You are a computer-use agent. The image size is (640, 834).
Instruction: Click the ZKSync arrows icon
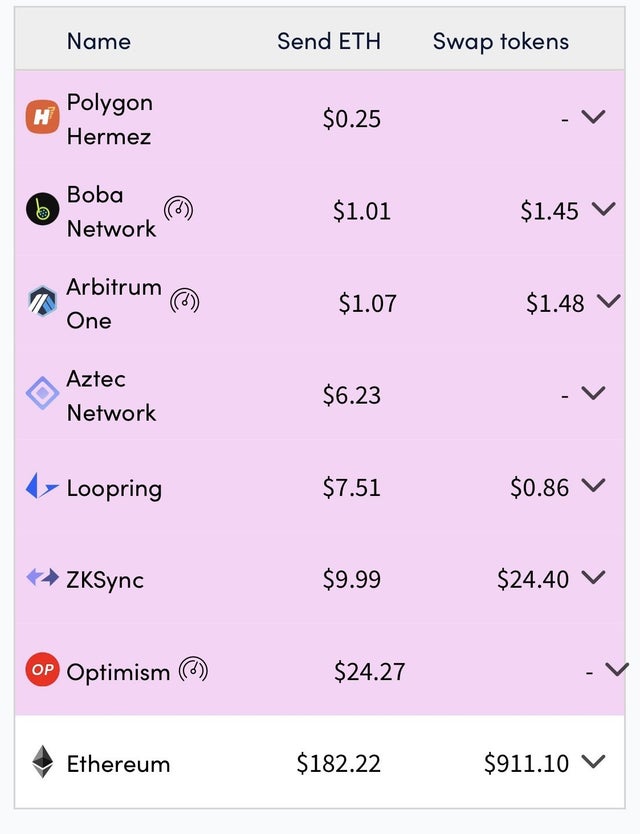pos(43,577)
